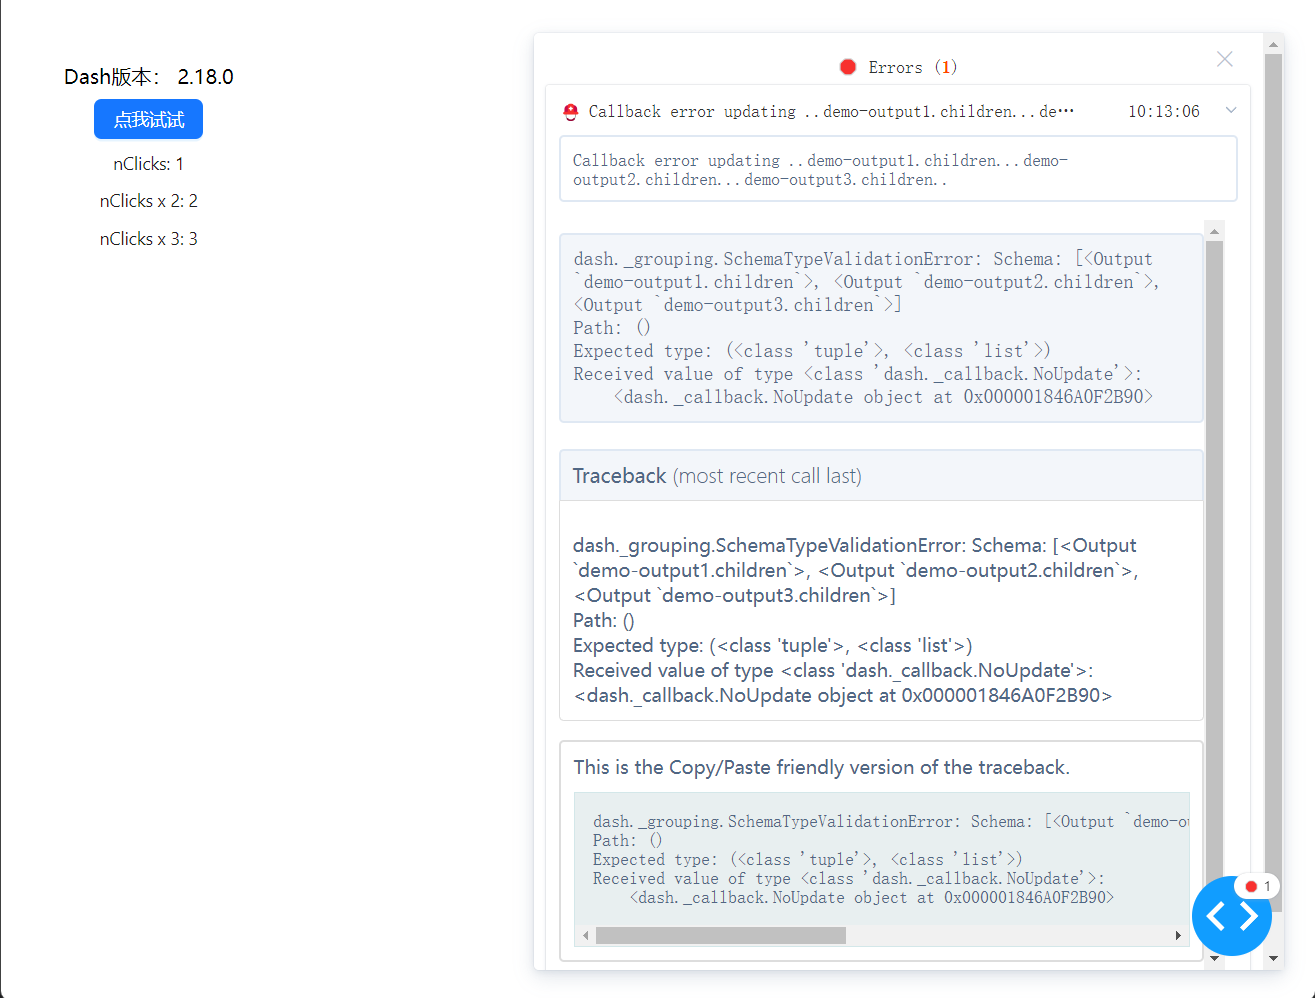Click the red error count badge showing 1
This screenshot has width=1315, height=998.
[1258, 886]
